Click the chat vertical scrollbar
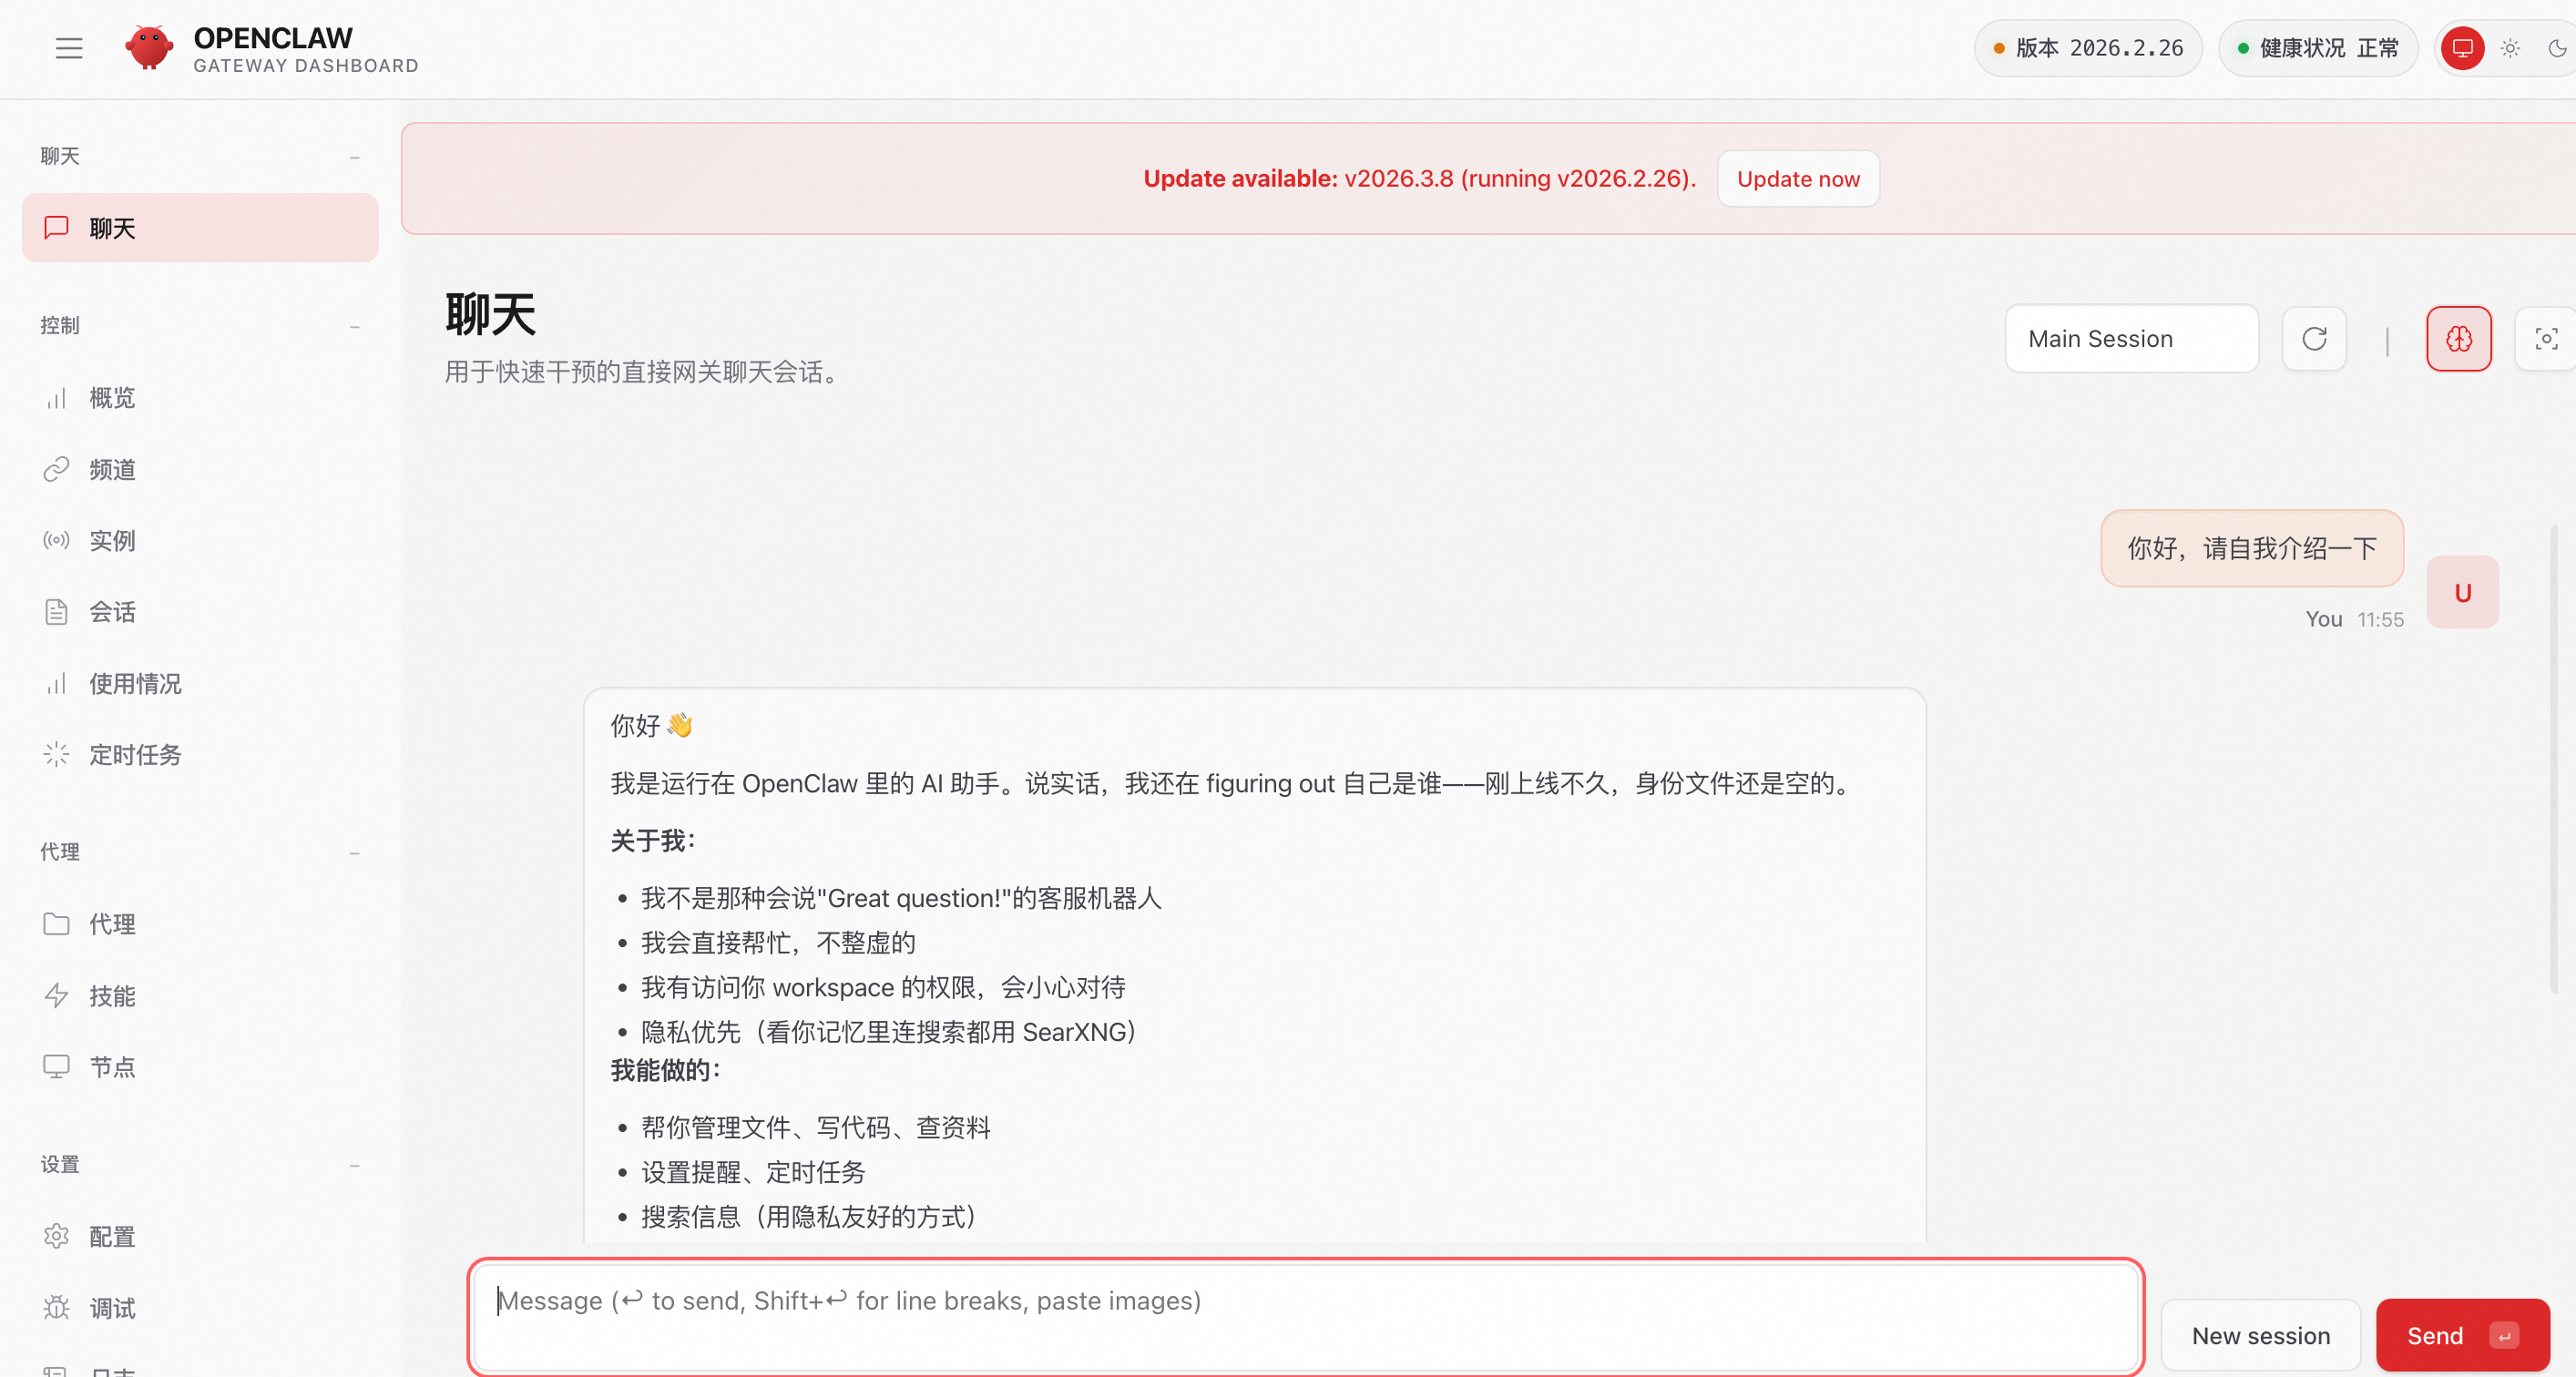 tap(2552, 760)
